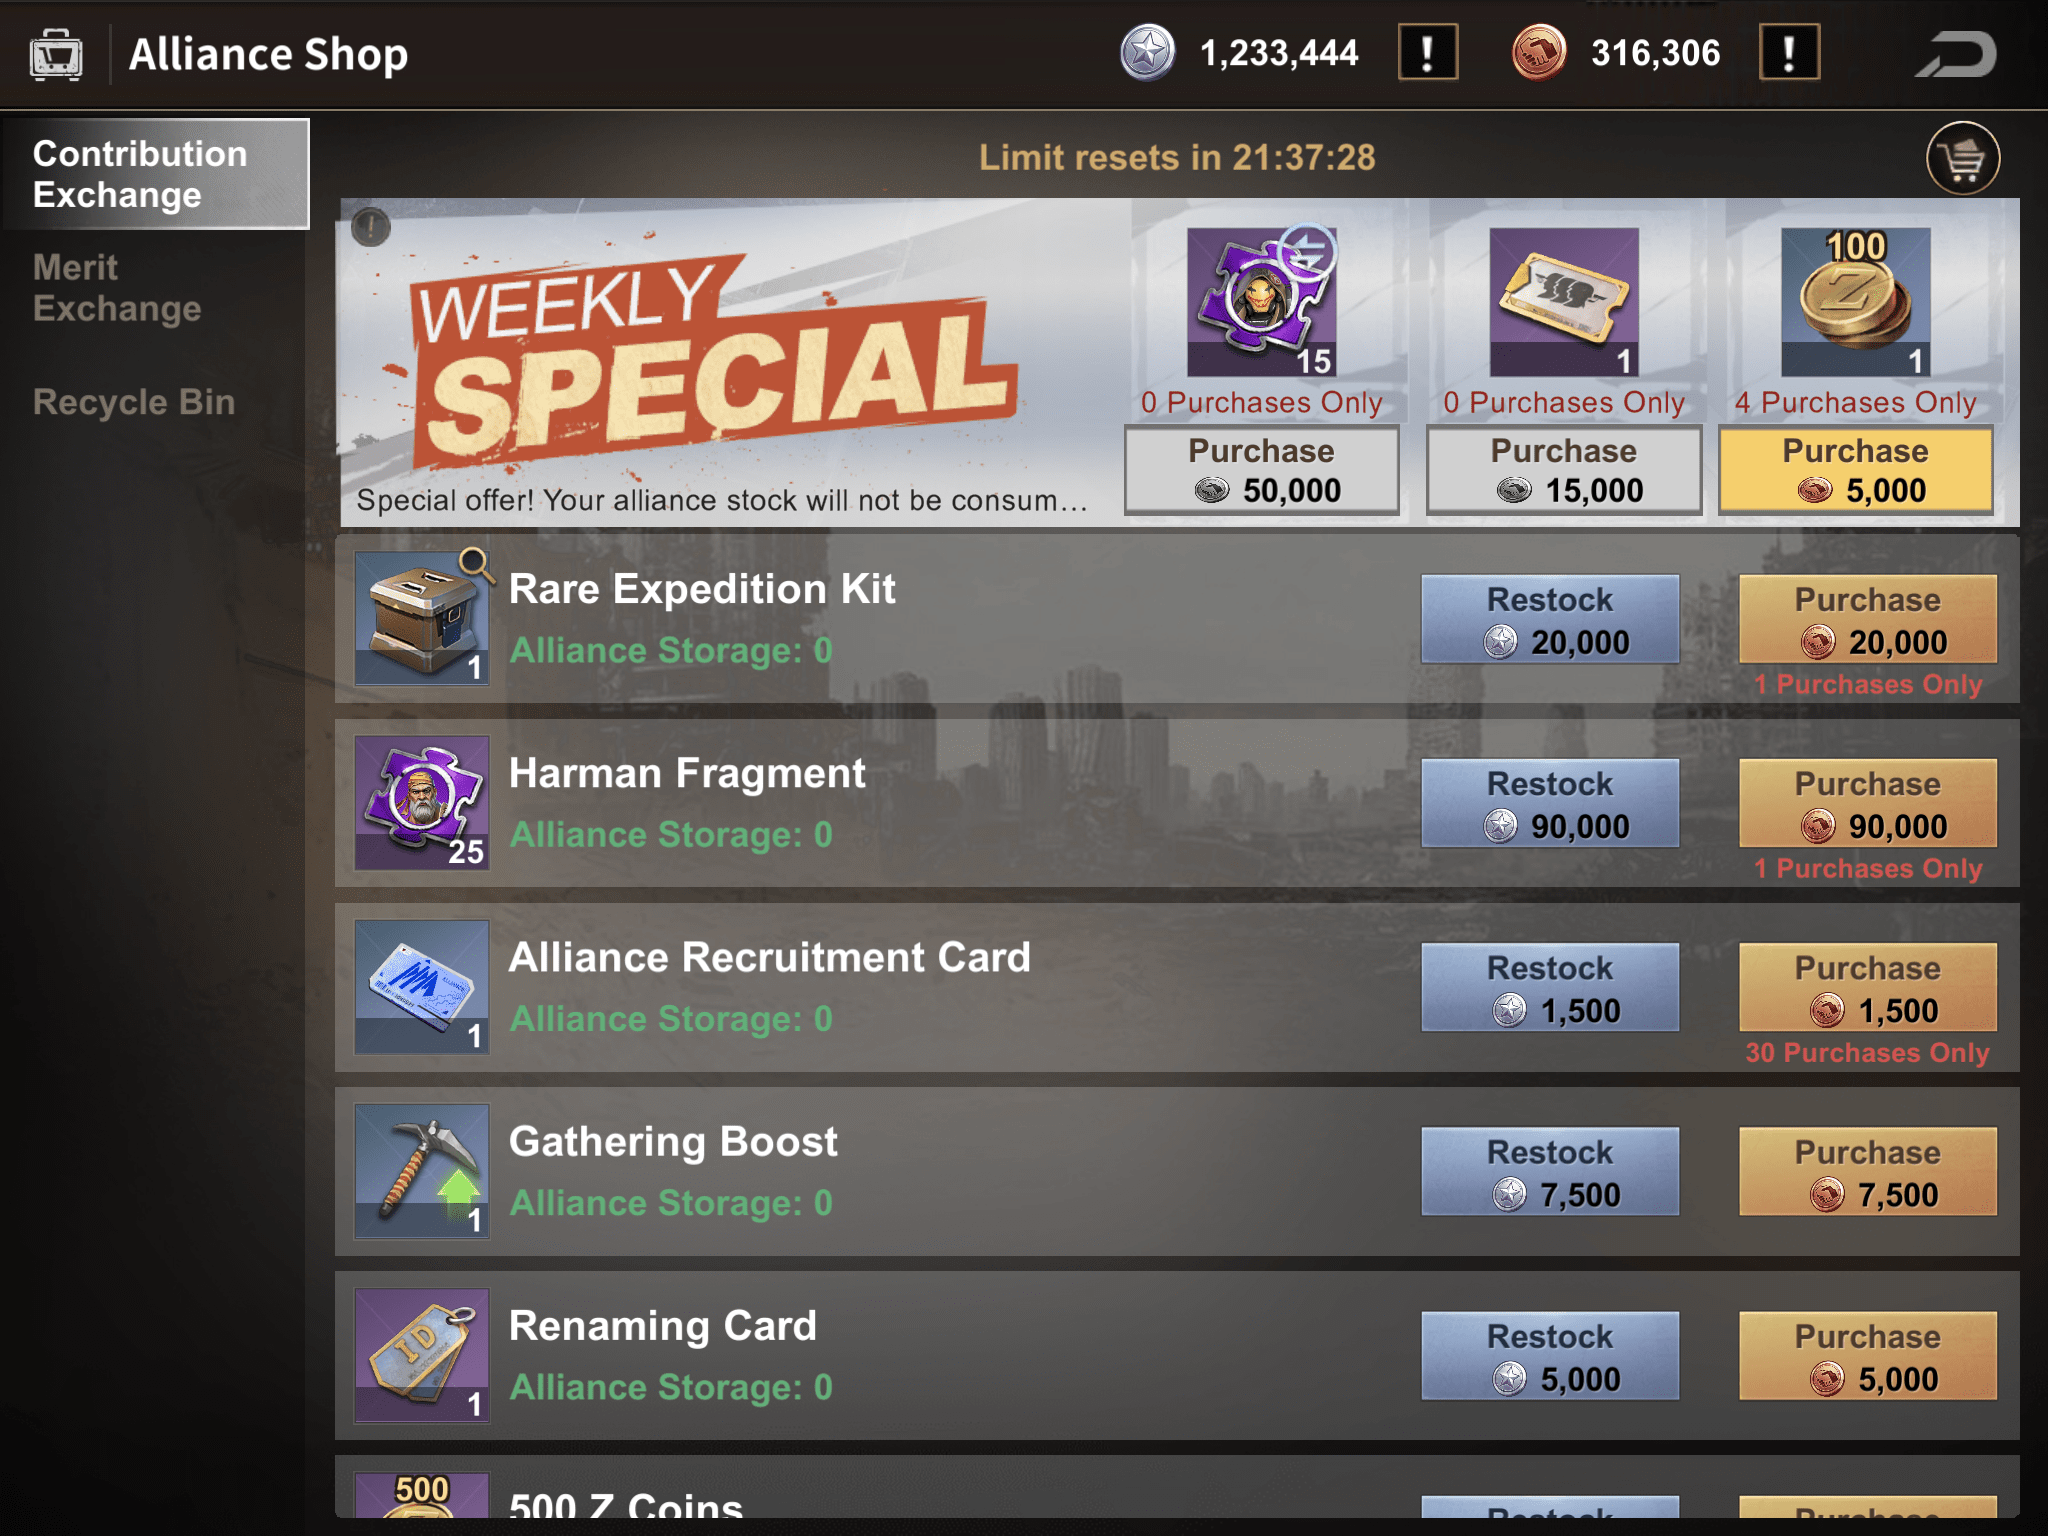Open the Recycle Bin tab
This screenshot has height=1536, width=2048.
tap(134, 402)
